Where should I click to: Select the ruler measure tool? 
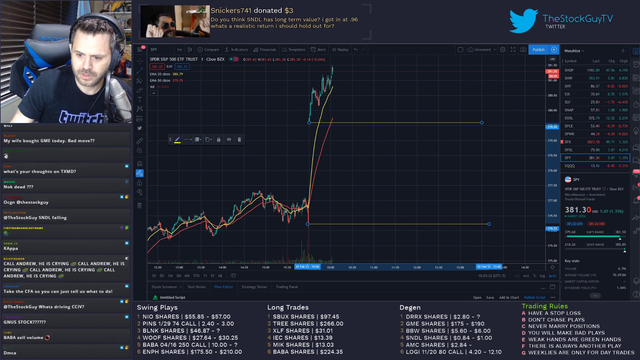pos(140,141)
